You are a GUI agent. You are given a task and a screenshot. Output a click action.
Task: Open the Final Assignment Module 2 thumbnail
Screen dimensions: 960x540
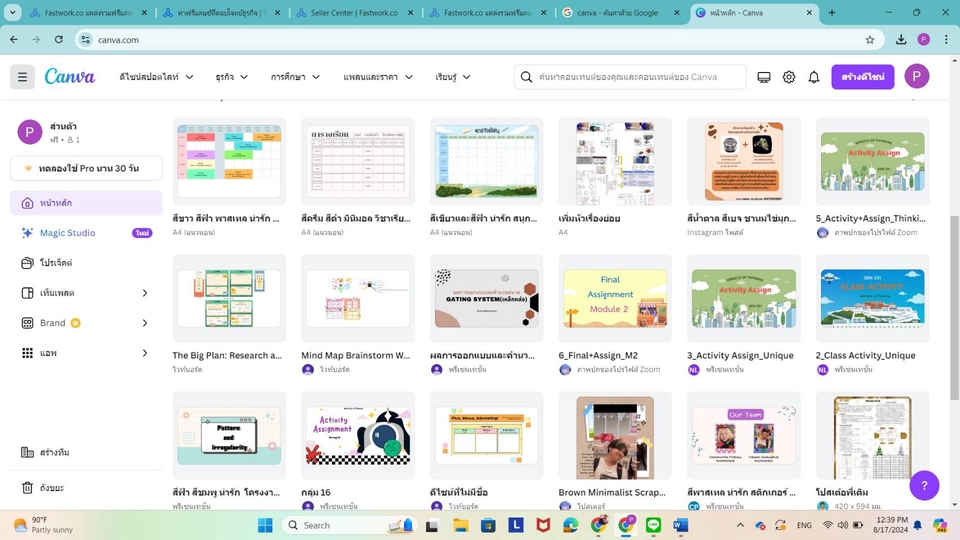615,298
